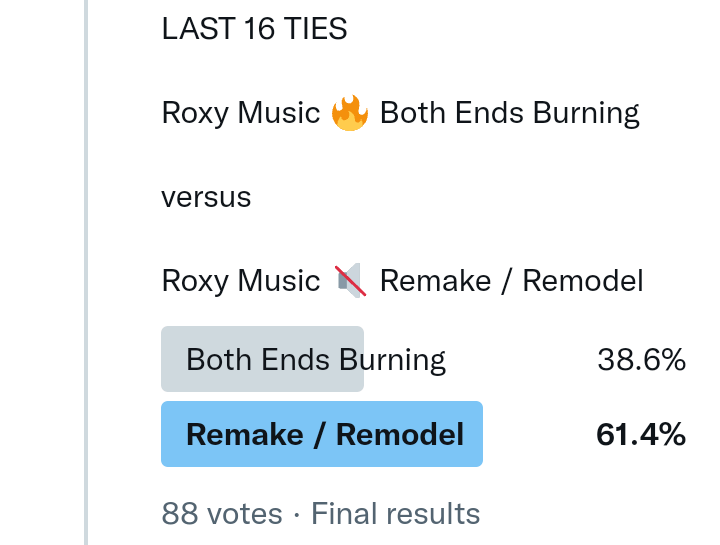Click the word versus in the tweet
The image size is (720, 545).
click(x=206, y=197)
